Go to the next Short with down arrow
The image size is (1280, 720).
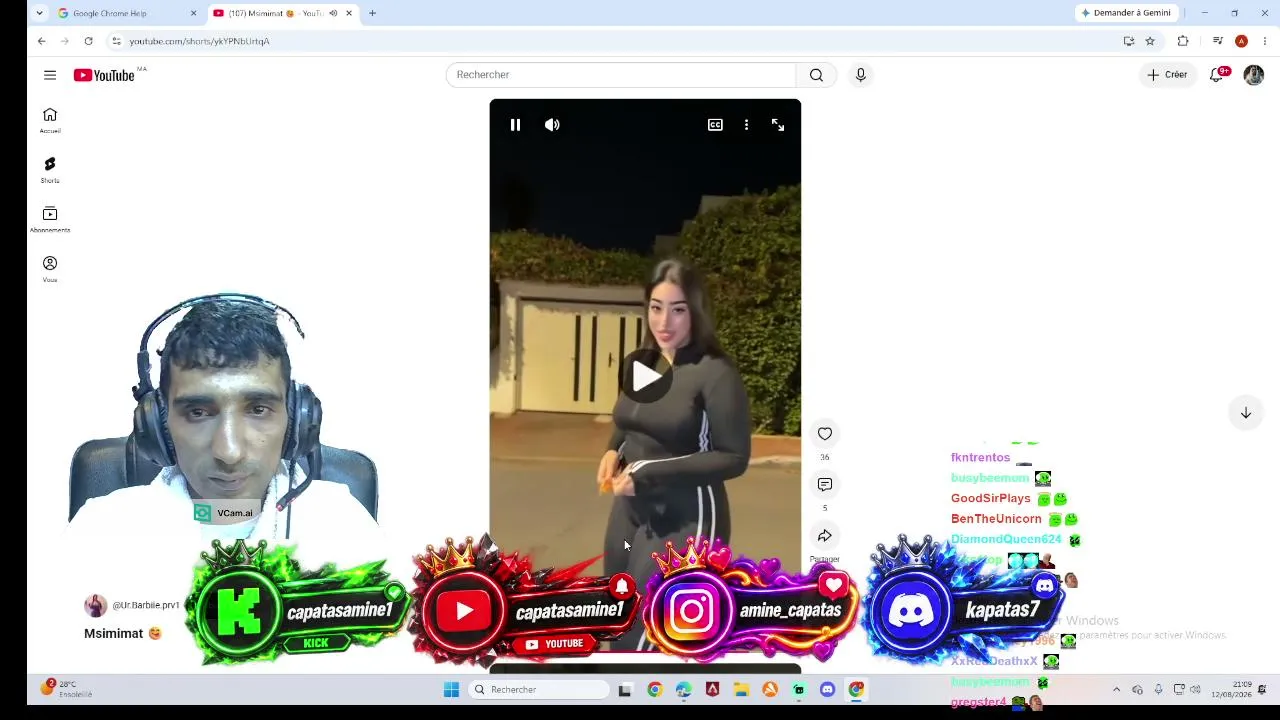pyautogui.click(x=1246, y=413)
